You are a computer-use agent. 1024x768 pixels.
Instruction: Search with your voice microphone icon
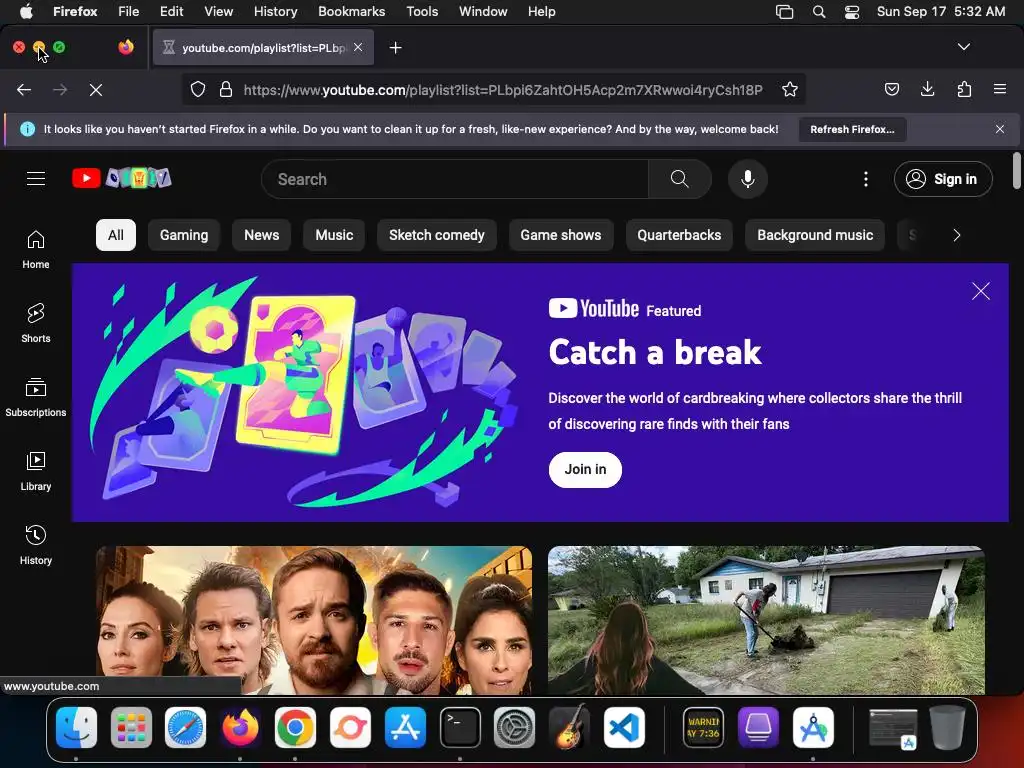point(748,179)
